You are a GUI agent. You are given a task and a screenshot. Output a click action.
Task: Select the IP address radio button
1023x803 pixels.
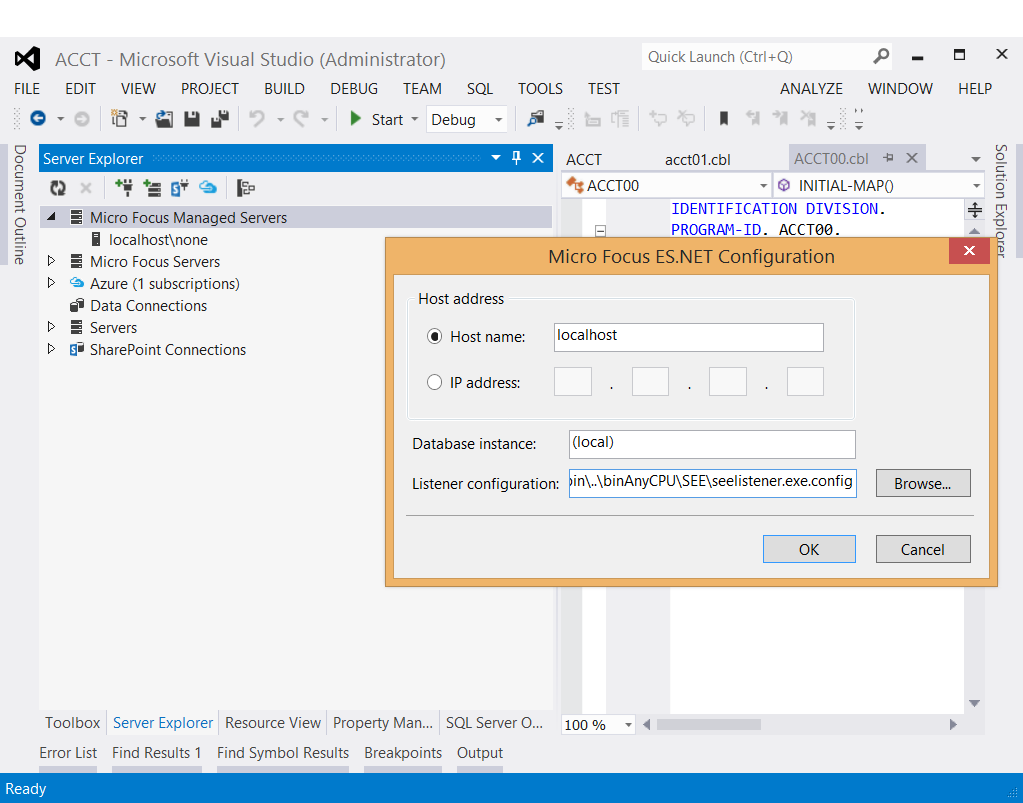[435, 382]
